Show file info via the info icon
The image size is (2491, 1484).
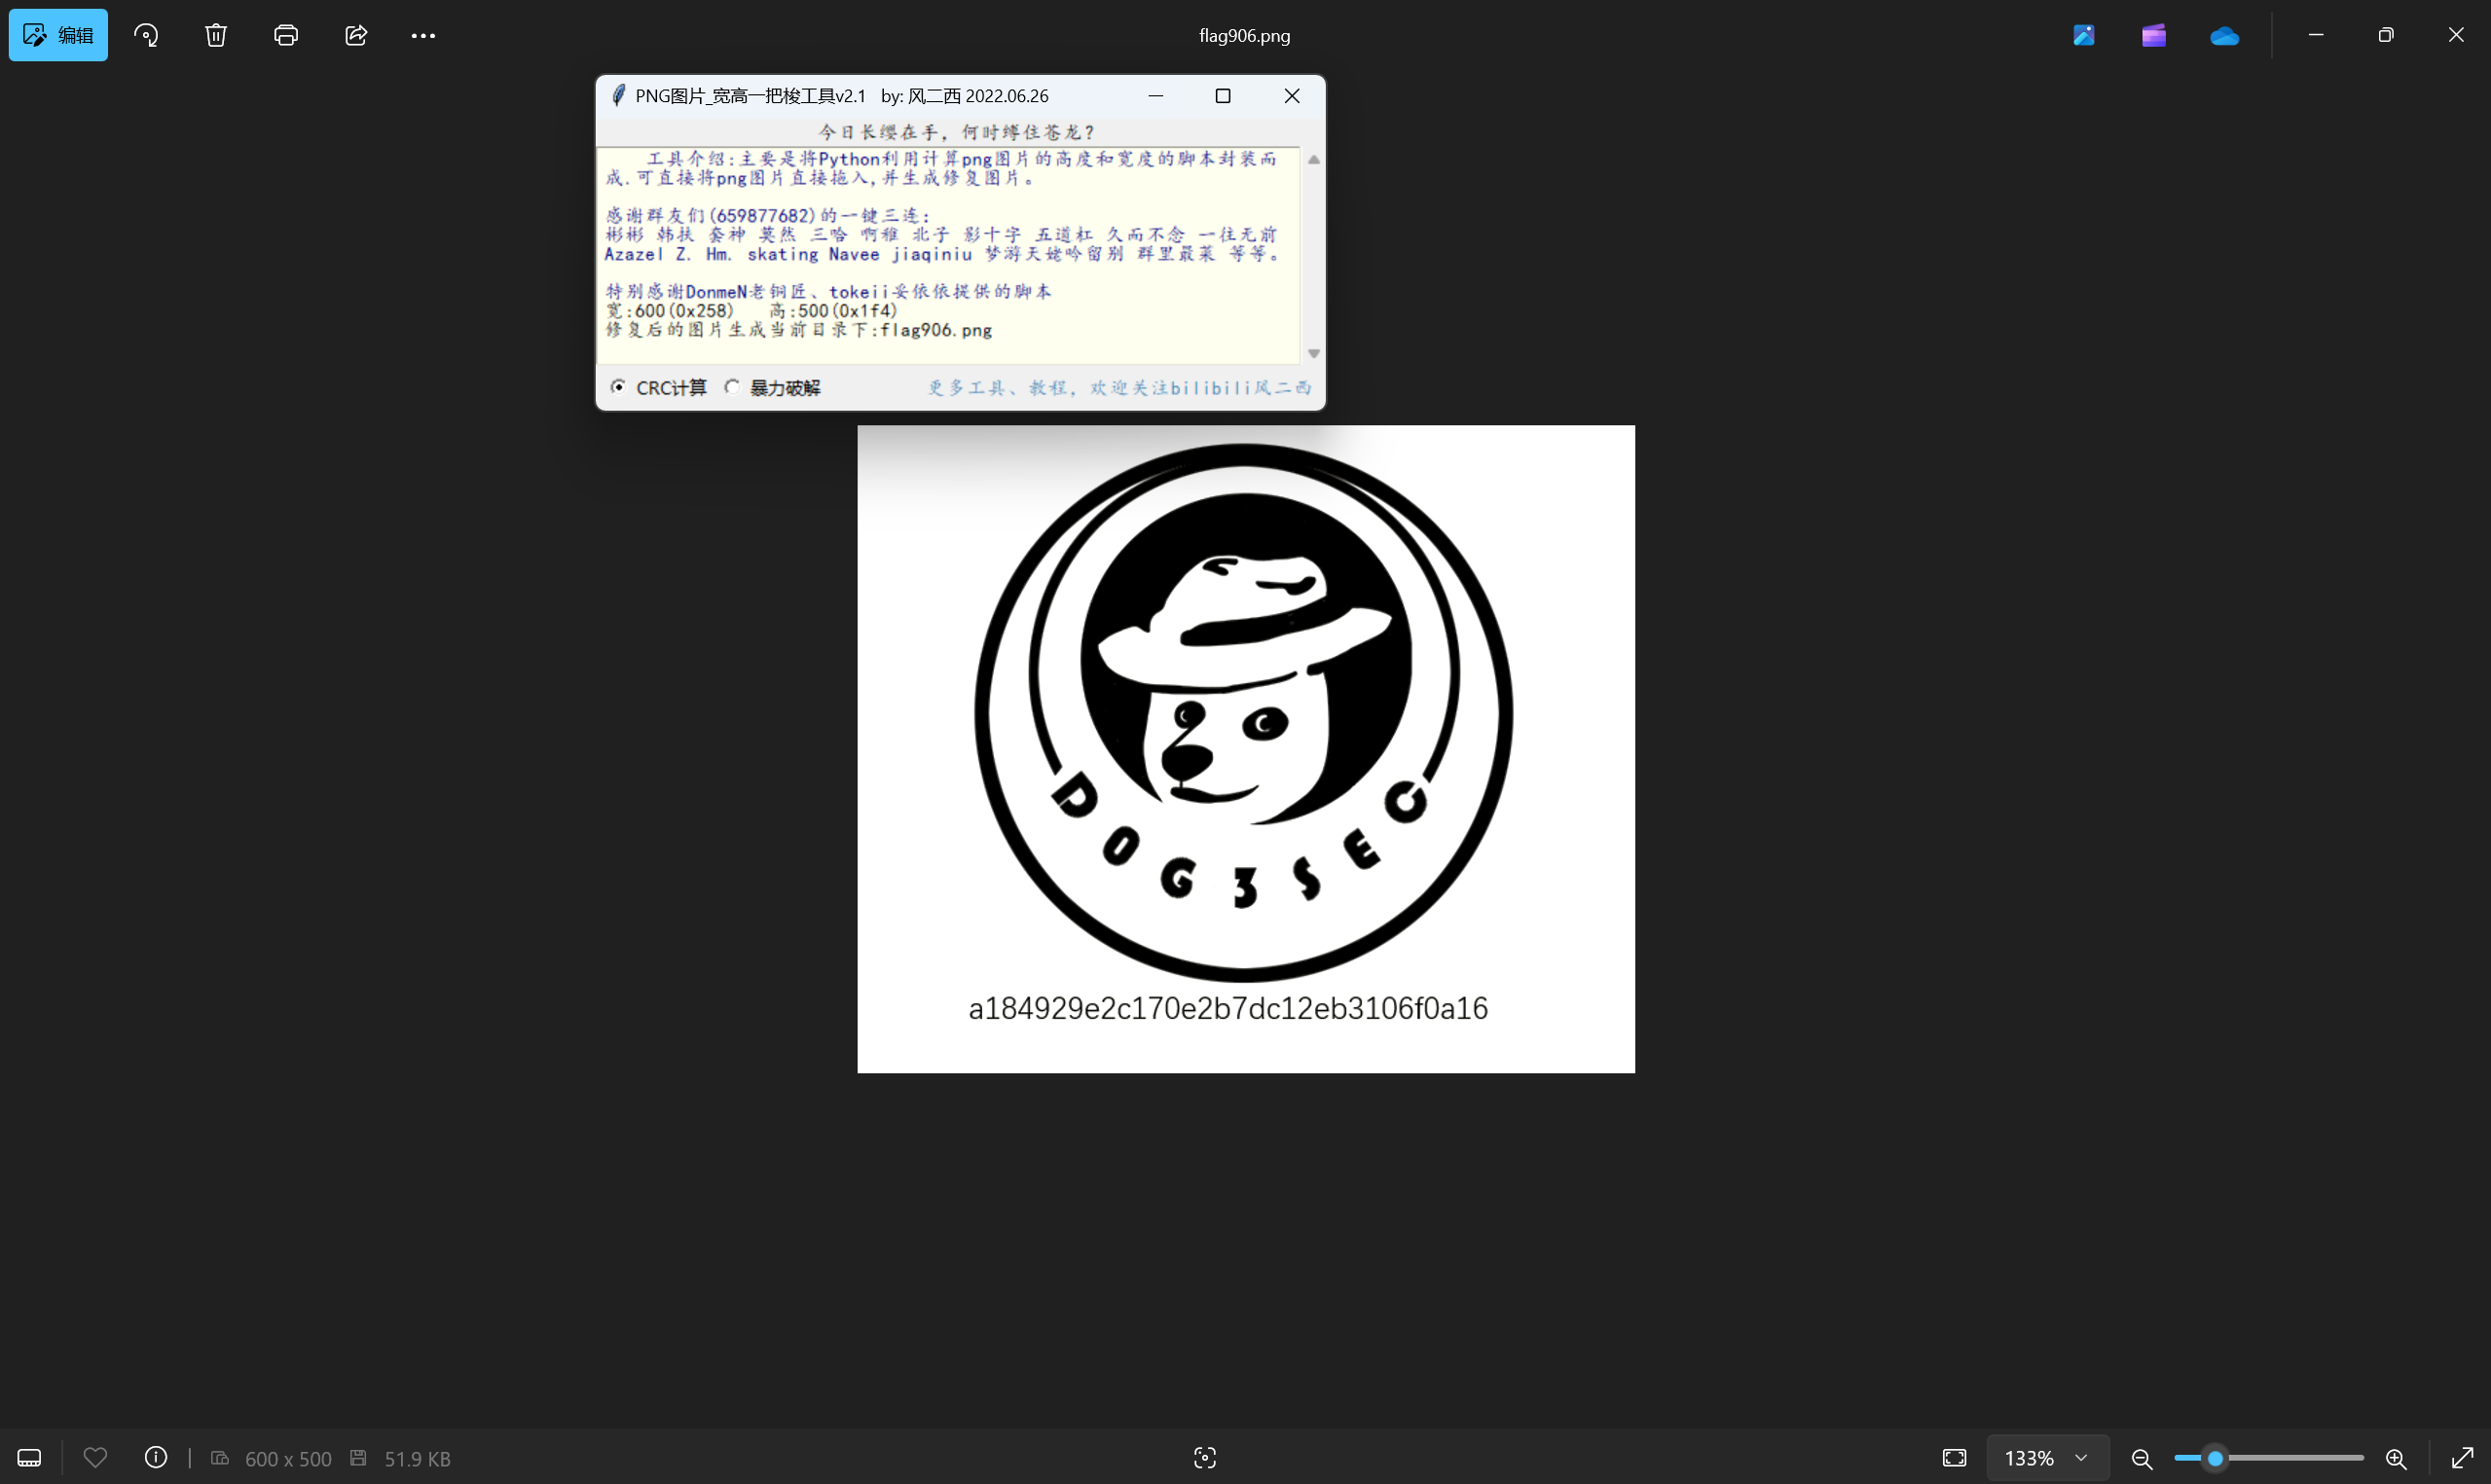click(x=156, y=1458)
